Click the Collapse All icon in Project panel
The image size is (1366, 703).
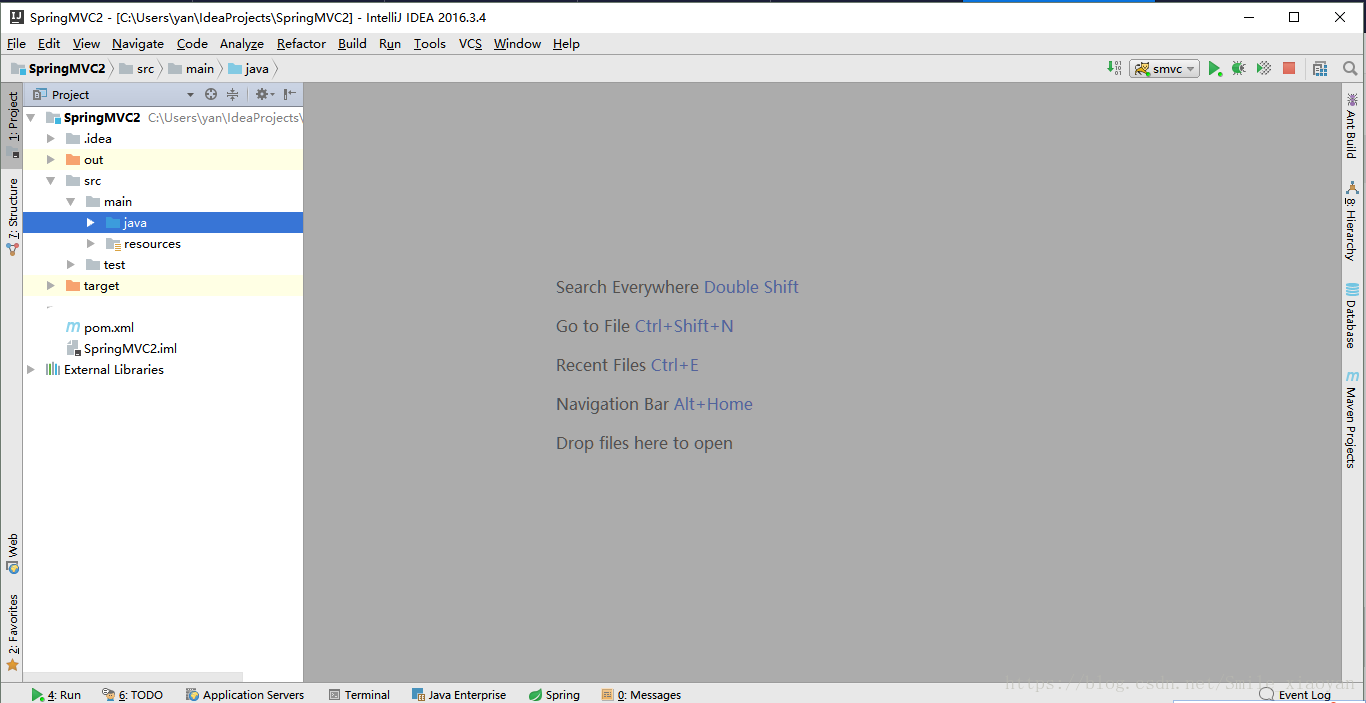point(232,94)
